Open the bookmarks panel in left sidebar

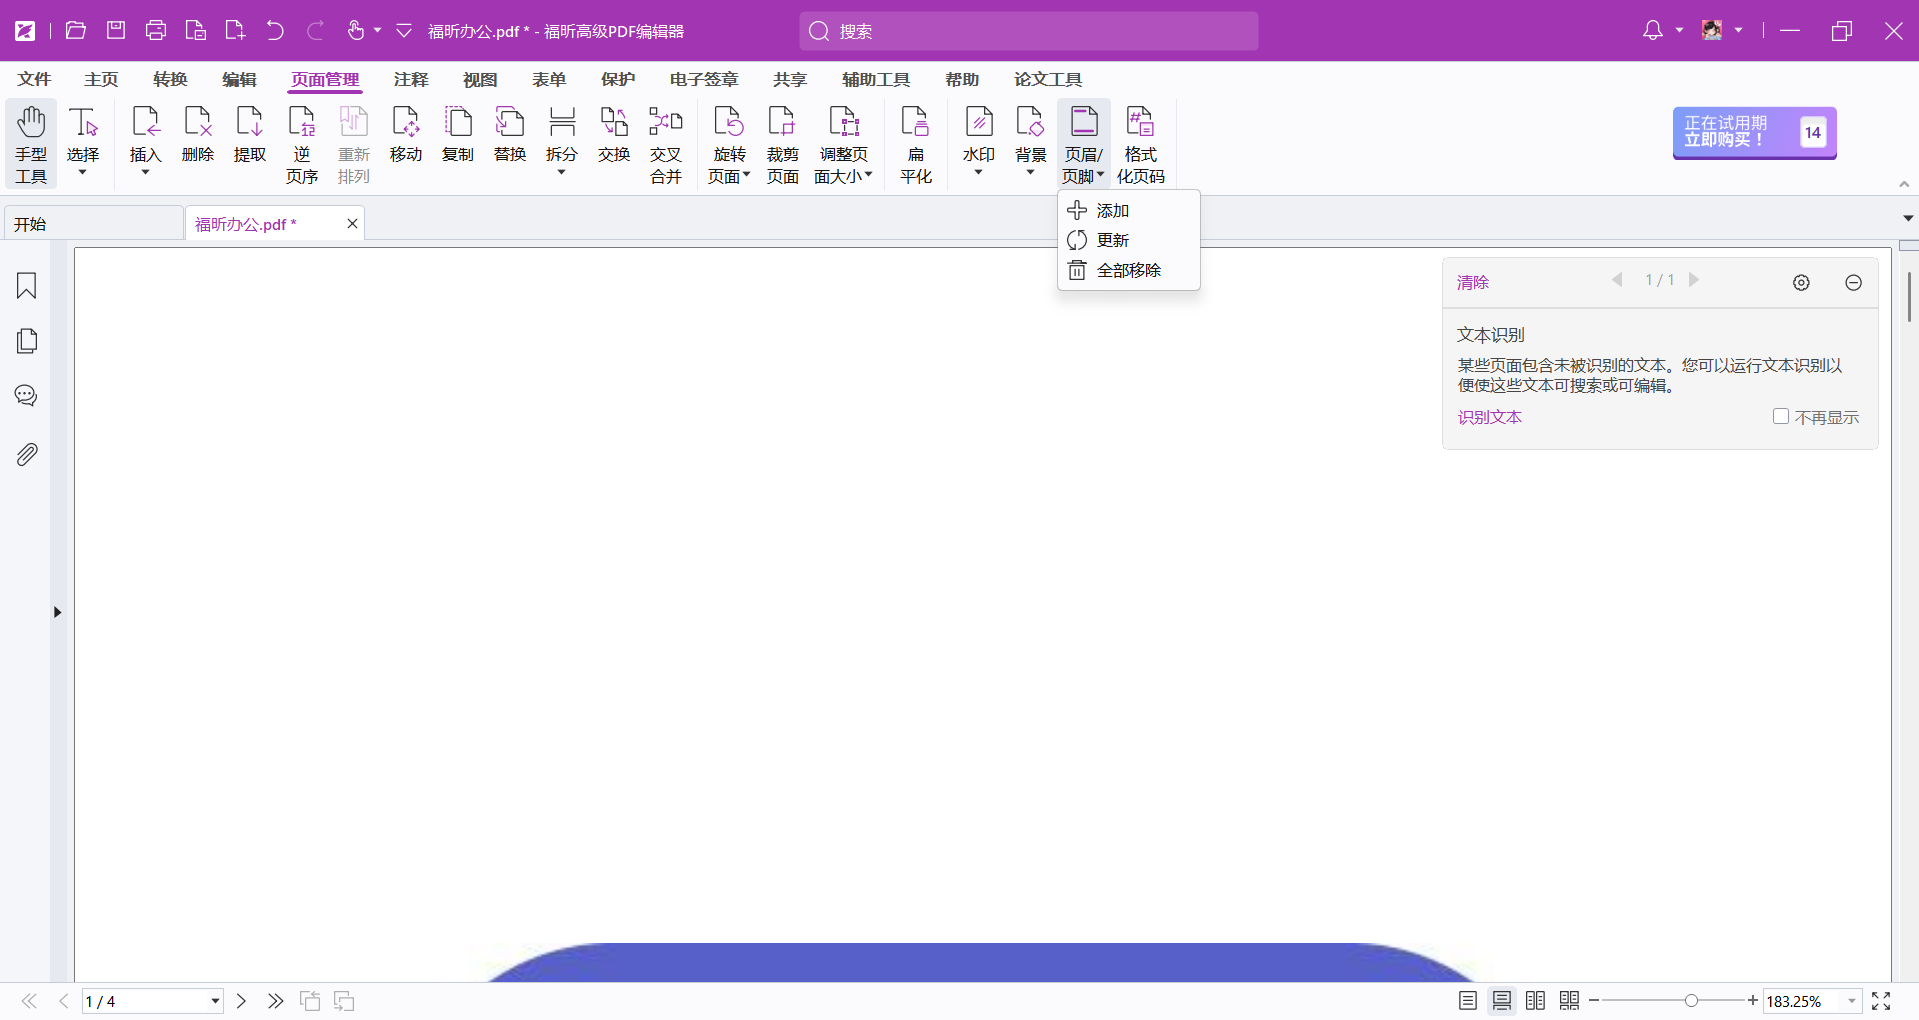pos(27,286)
